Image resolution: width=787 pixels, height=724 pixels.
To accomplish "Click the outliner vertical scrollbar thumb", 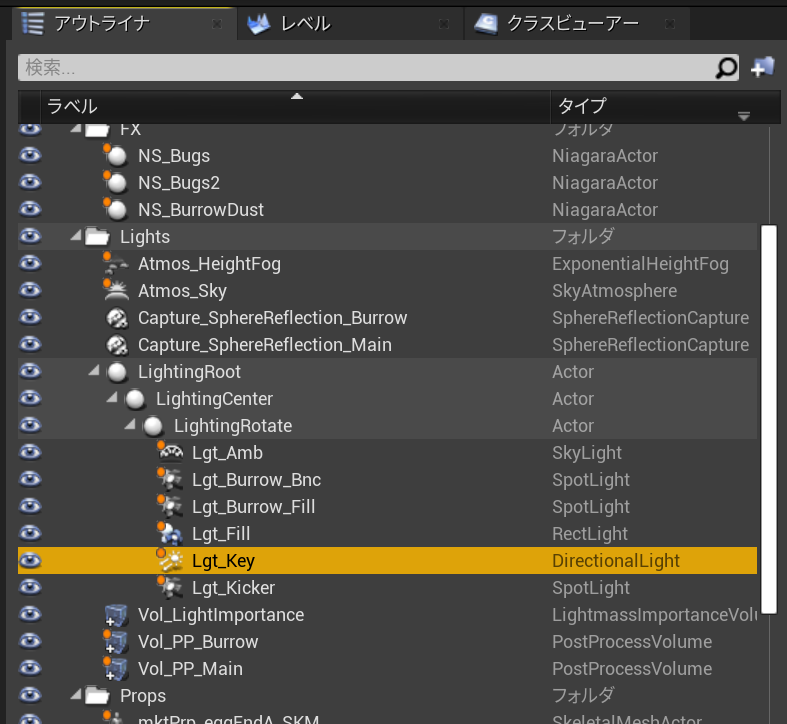I will coord(768,419).
